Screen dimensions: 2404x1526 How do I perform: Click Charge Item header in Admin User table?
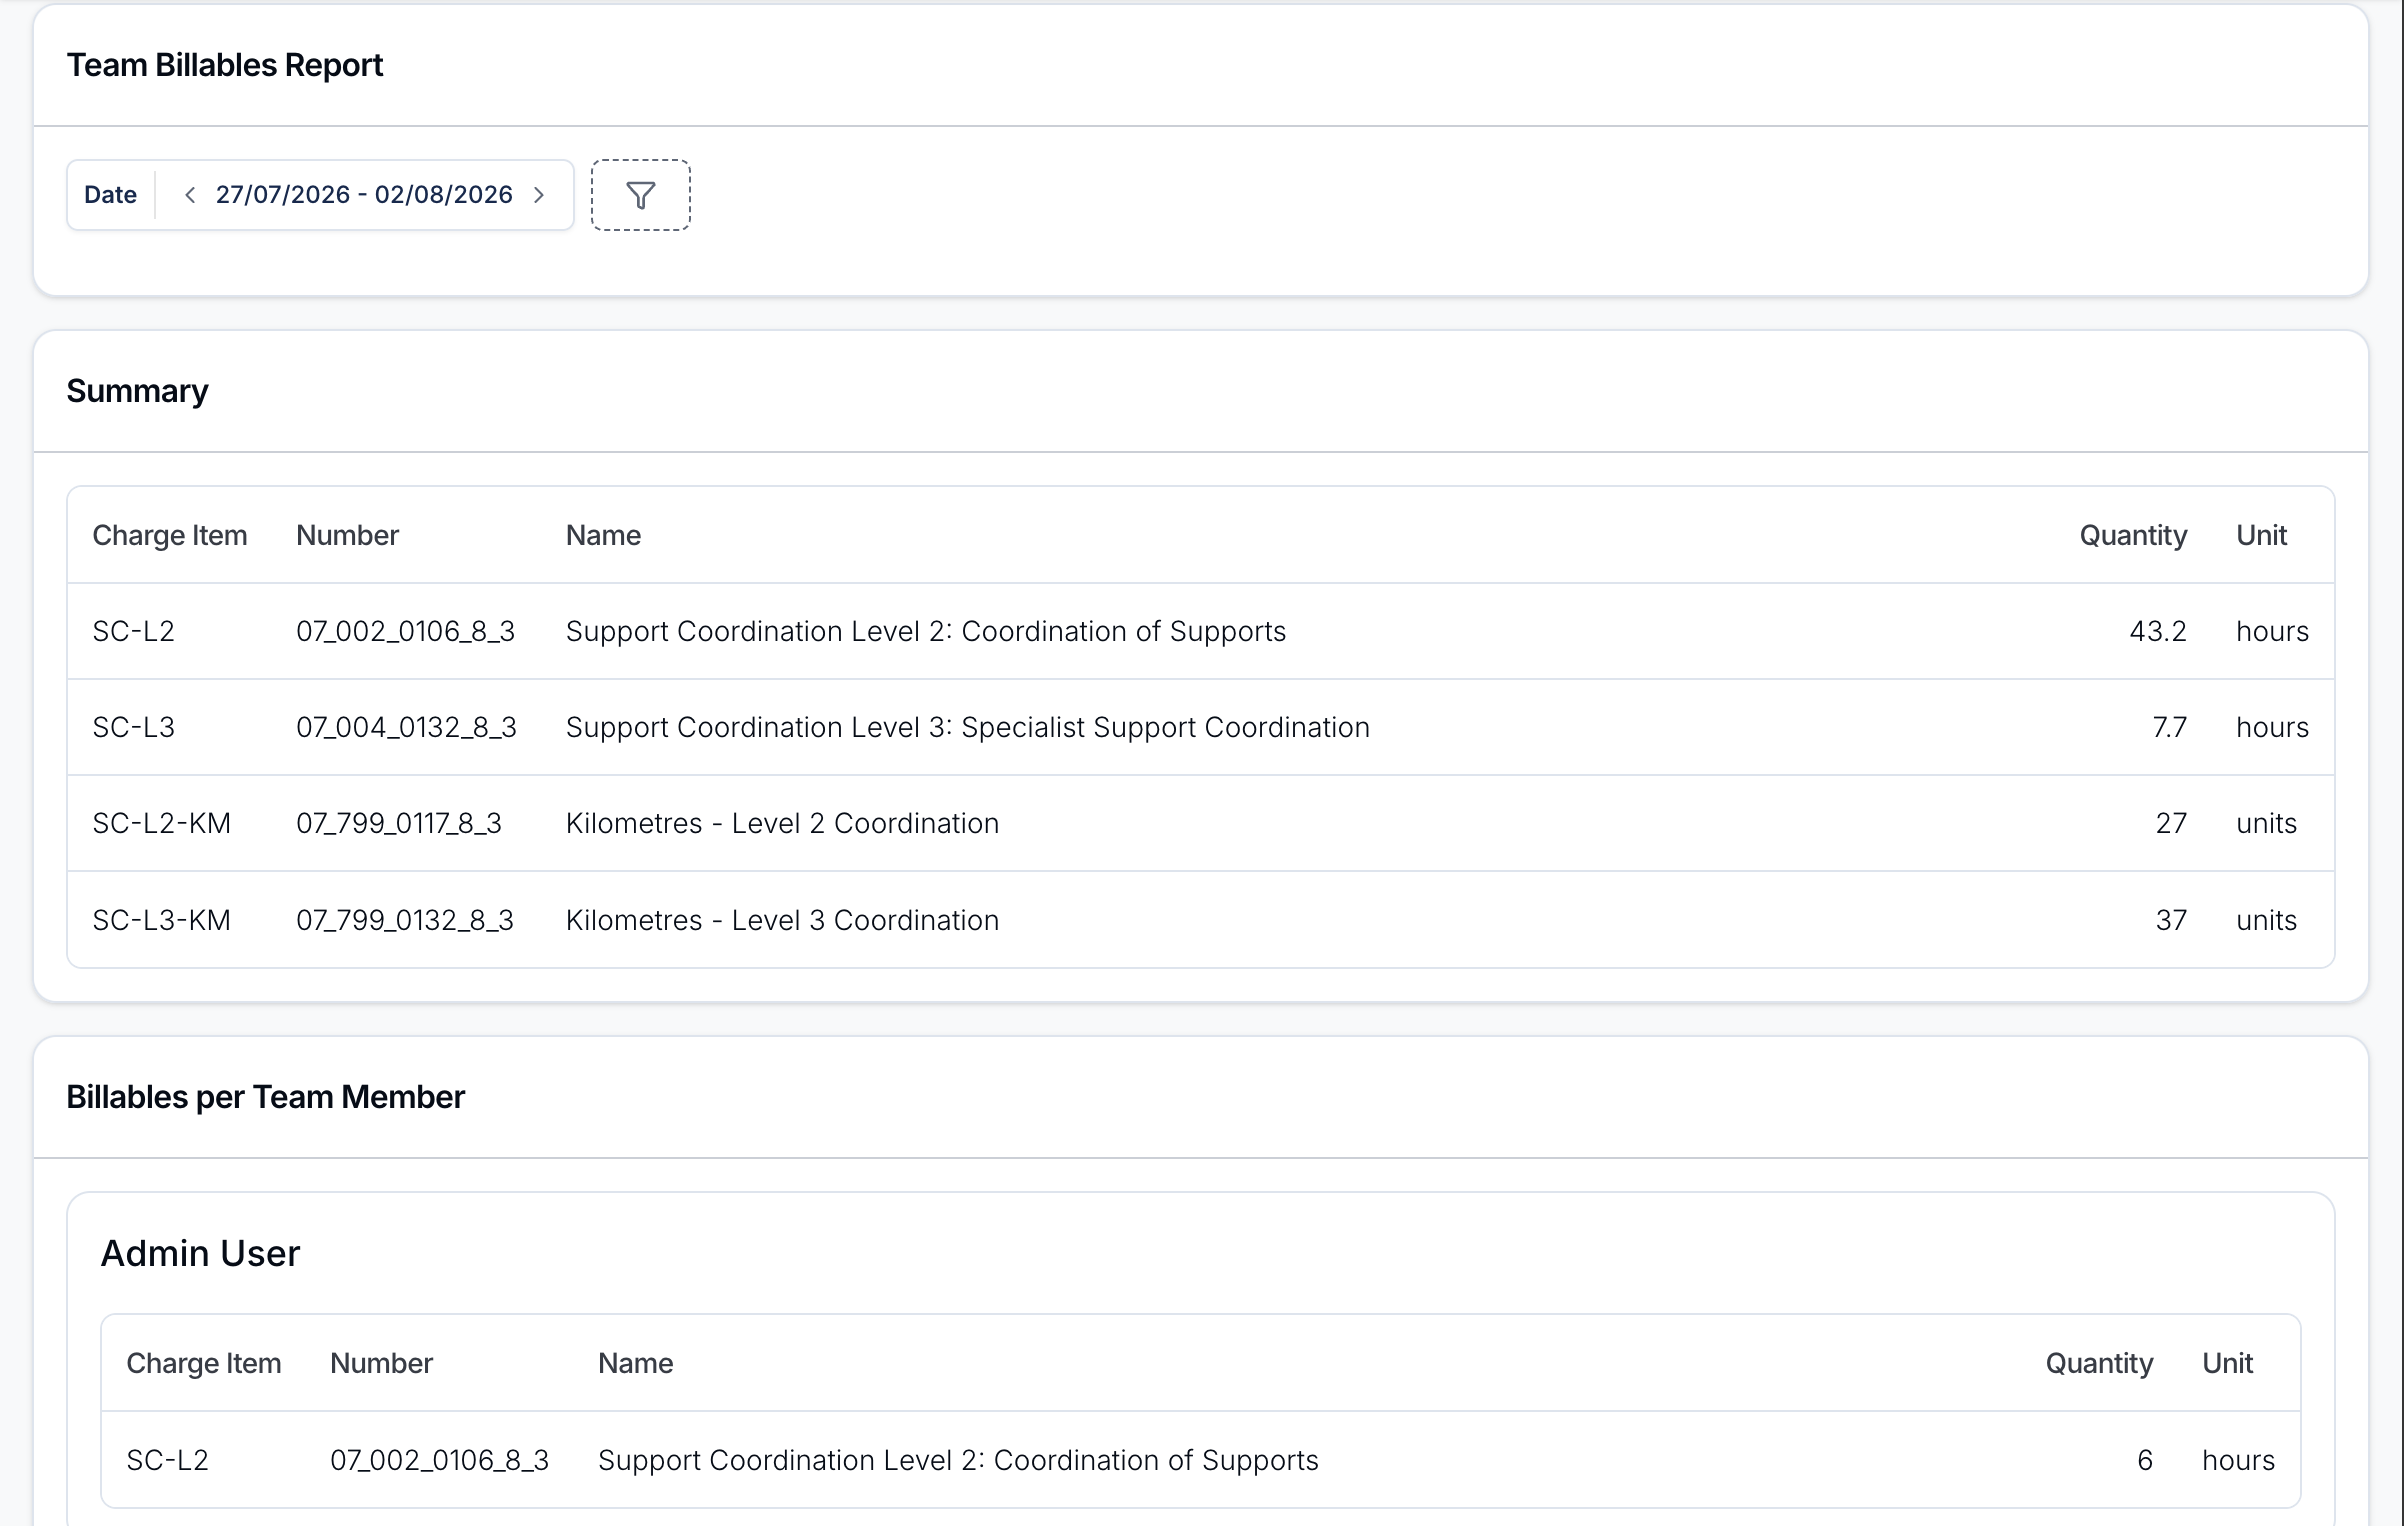click(x=204, y=1363)
